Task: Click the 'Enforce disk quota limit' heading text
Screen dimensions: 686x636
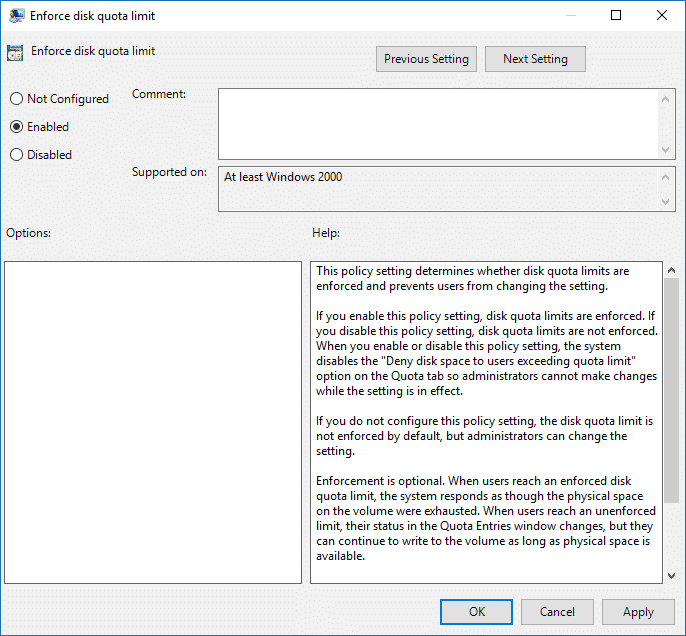Action: (x=93, y=51)
